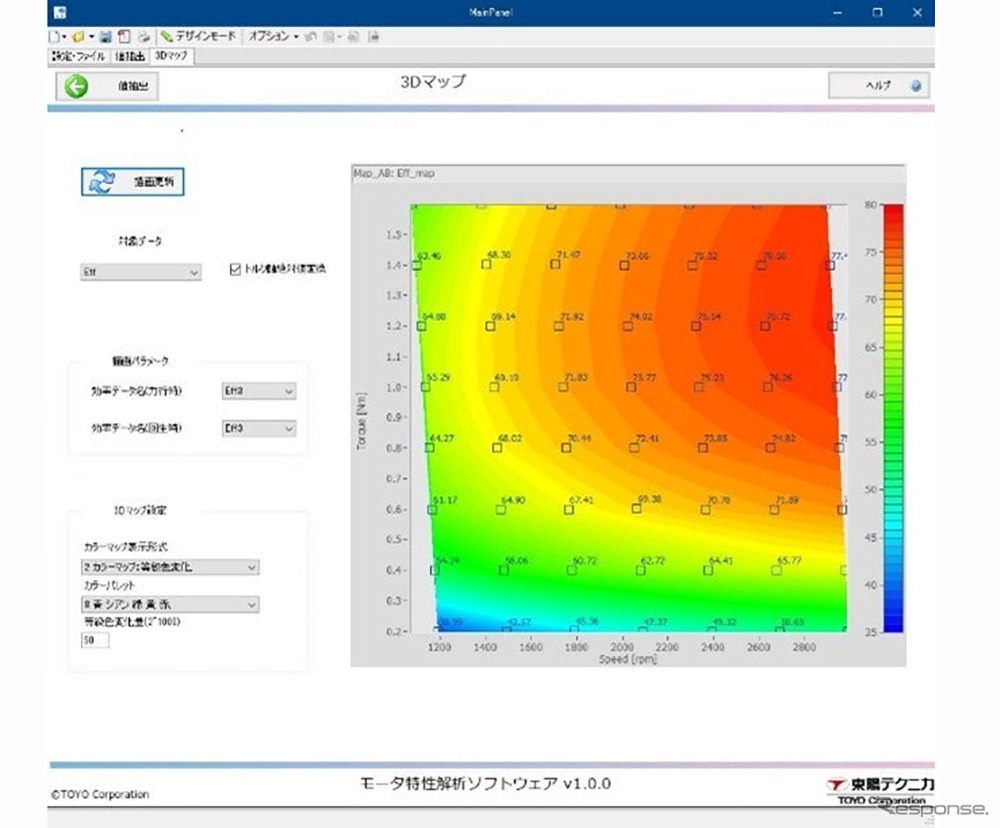Open the カラーマップ表示形式 dropdown
This screenshot has width=1000, height=828.
click(x=170, y=567)
